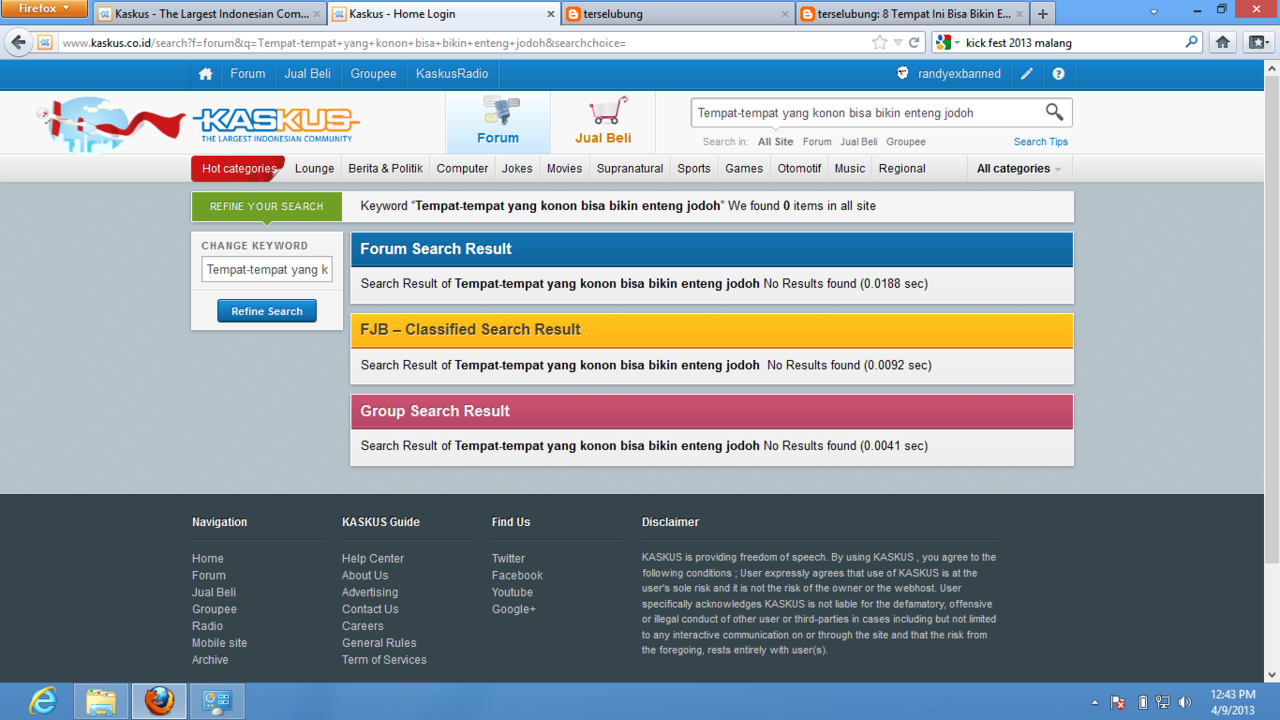The height and width of the screenshot is (720, 1280).
Task: Click the browser search magnifier icon
Action: (1192, 43)
